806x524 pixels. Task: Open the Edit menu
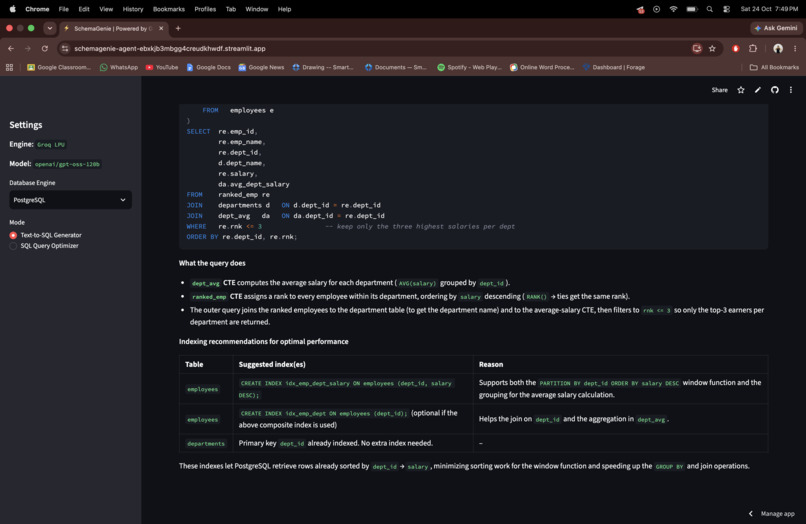[x=84, y=9]
